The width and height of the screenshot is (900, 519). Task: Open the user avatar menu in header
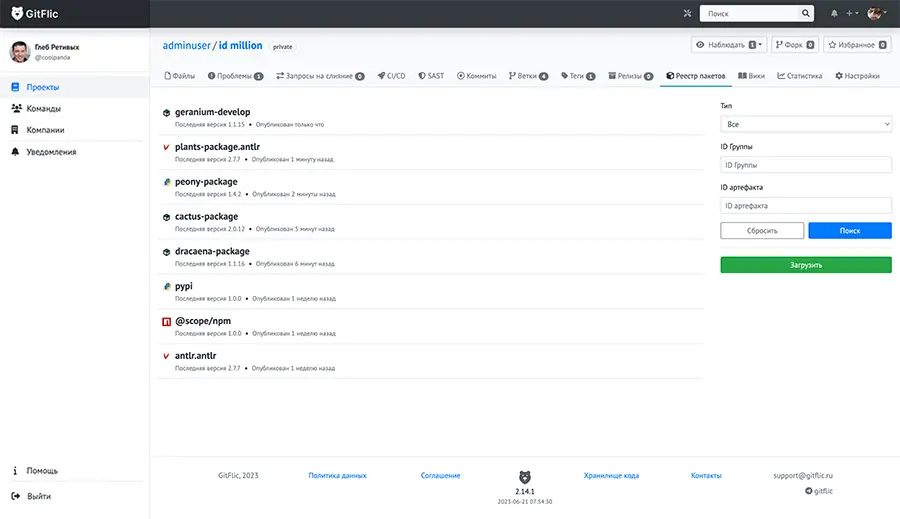pyautogui.click(x=877, y=13)
